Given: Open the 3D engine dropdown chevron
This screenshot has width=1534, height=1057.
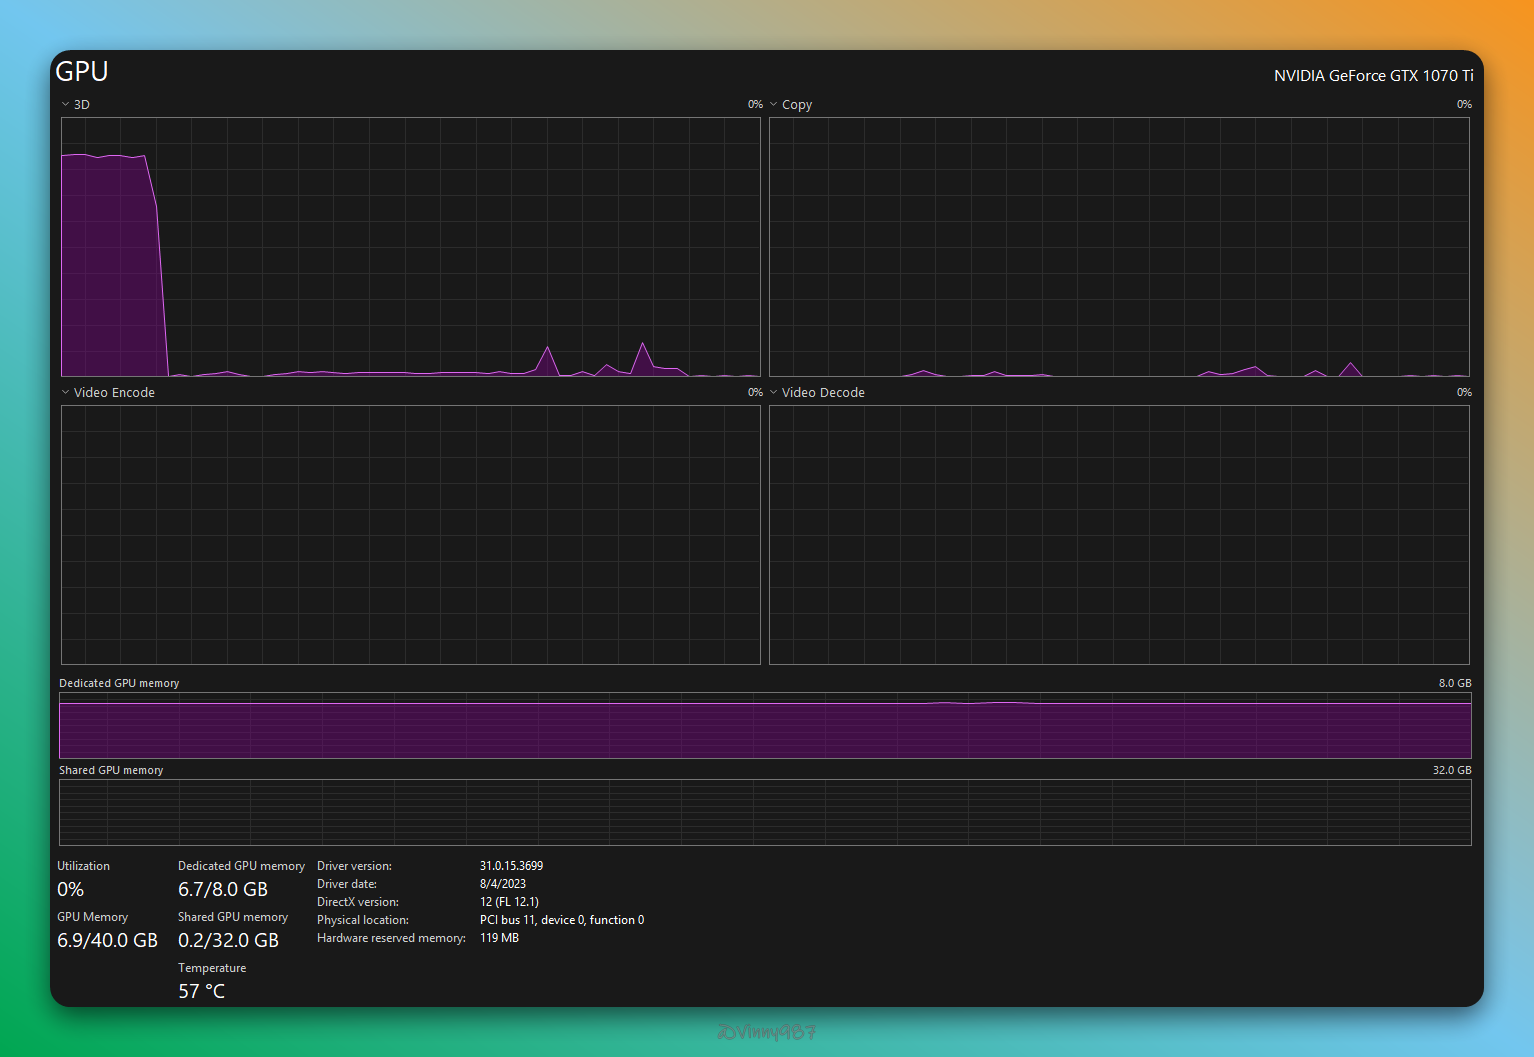Looking at the screenshot, I should [x=66, y=104].
